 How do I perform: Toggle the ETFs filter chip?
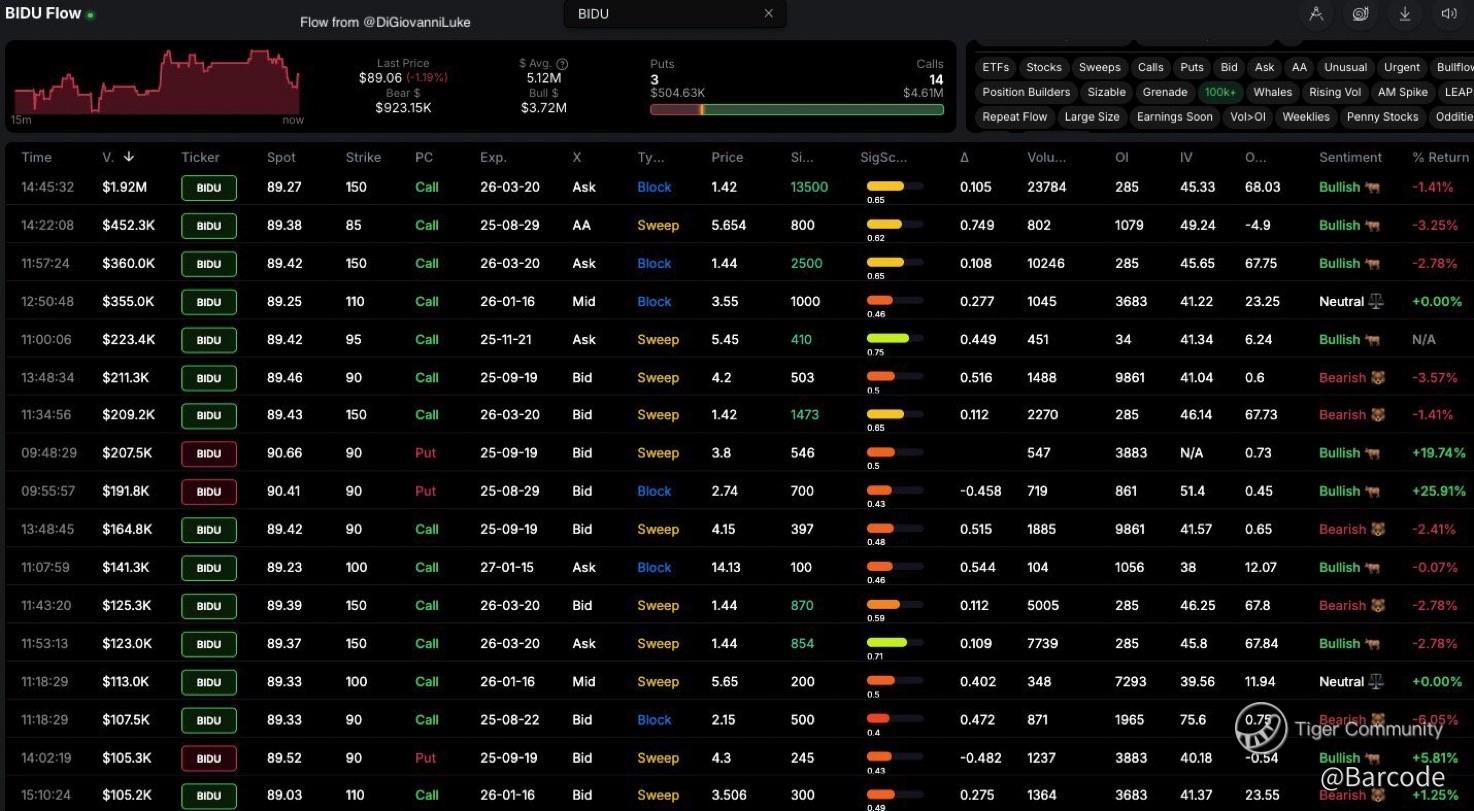tap(995, 67)
